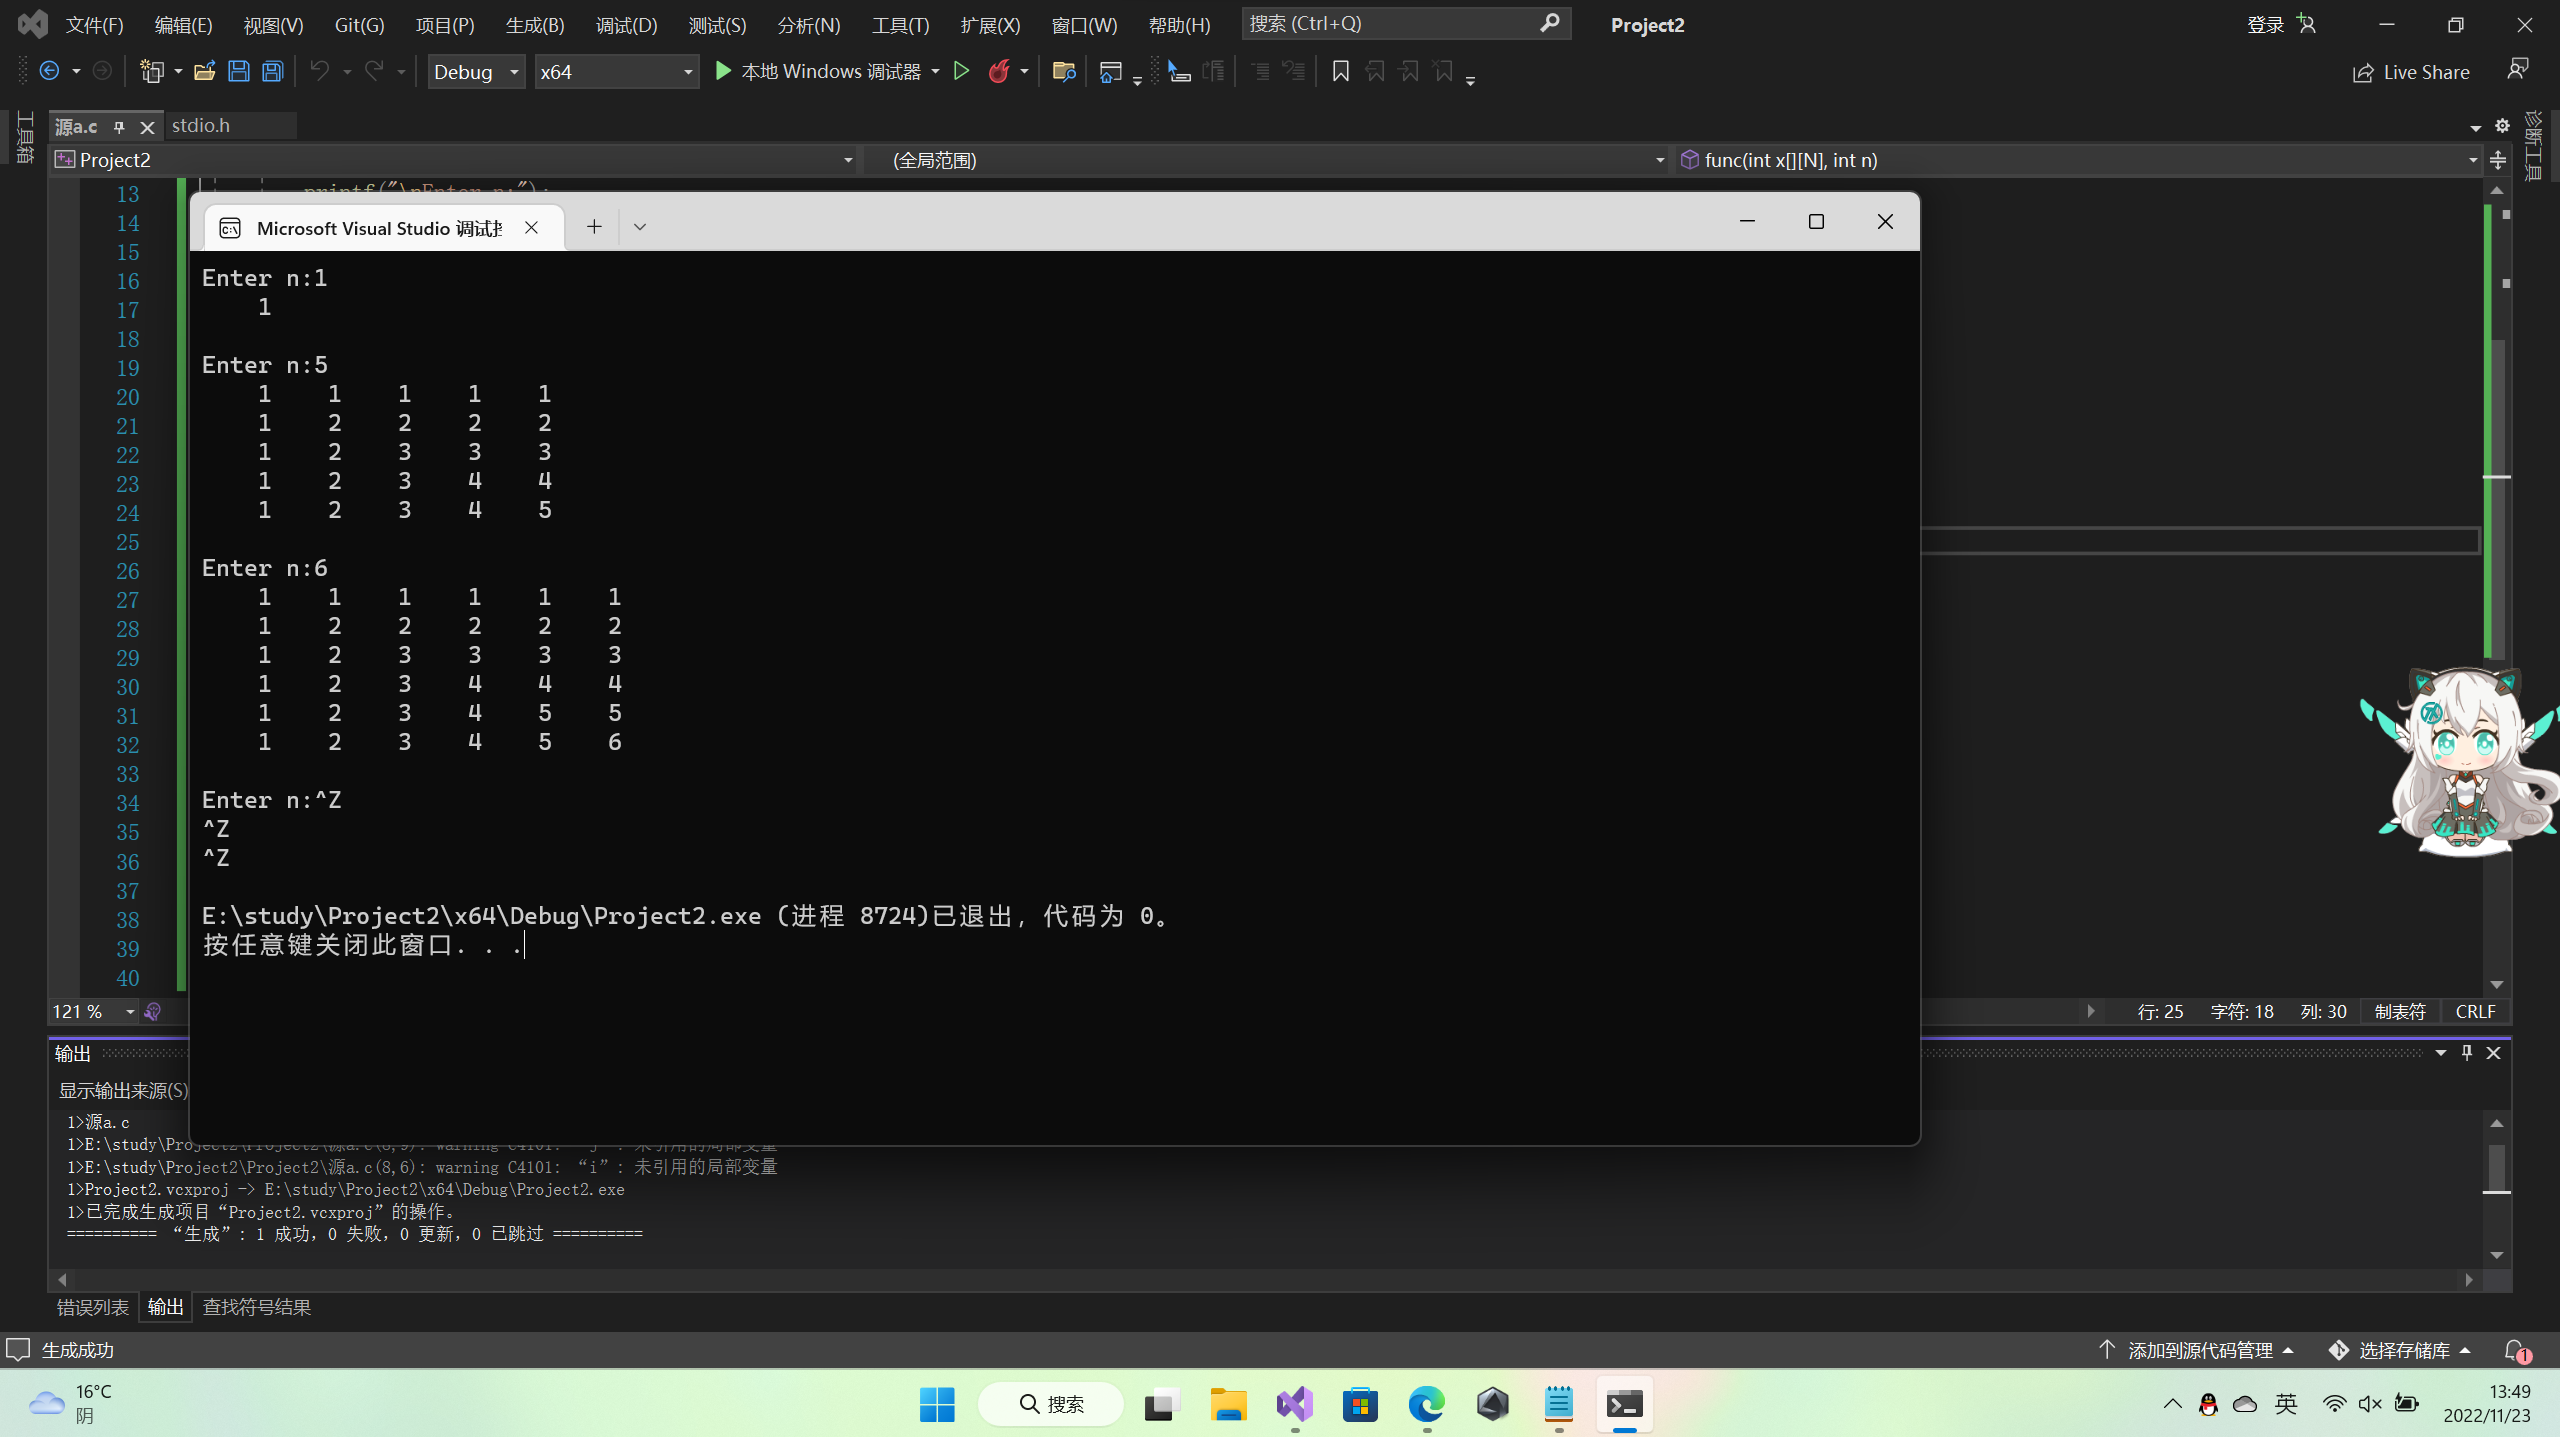The image size is (2560, 1437).
Task: Switch to the stdio.h tab
Action: [x=201, y=125]
